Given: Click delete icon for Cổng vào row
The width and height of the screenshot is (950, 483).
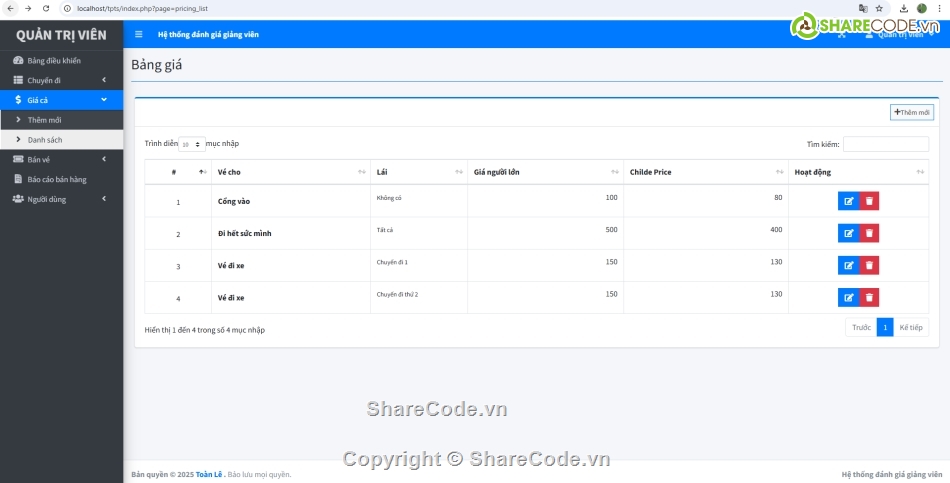Looking at the screenshot, I should pyautogui.click(x=869, y=201).
